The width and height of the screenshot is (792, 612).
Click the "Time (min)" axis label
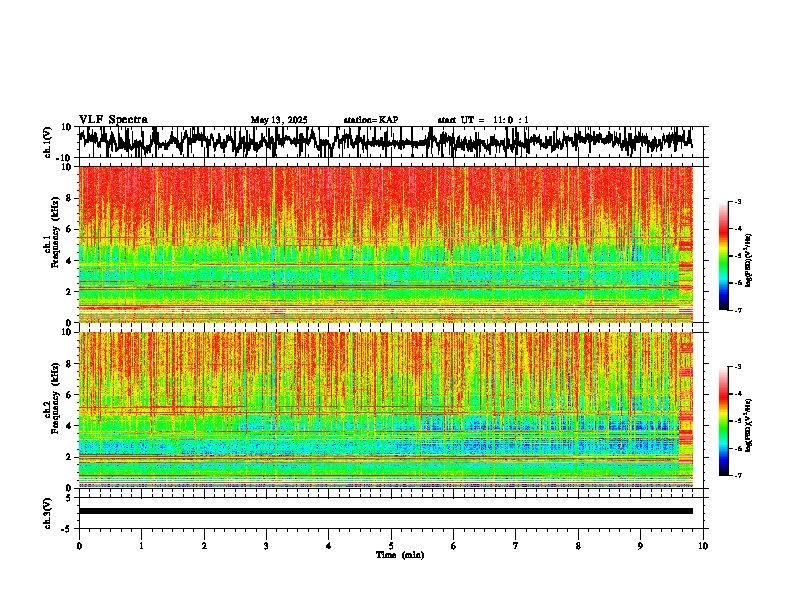[400, 555]
